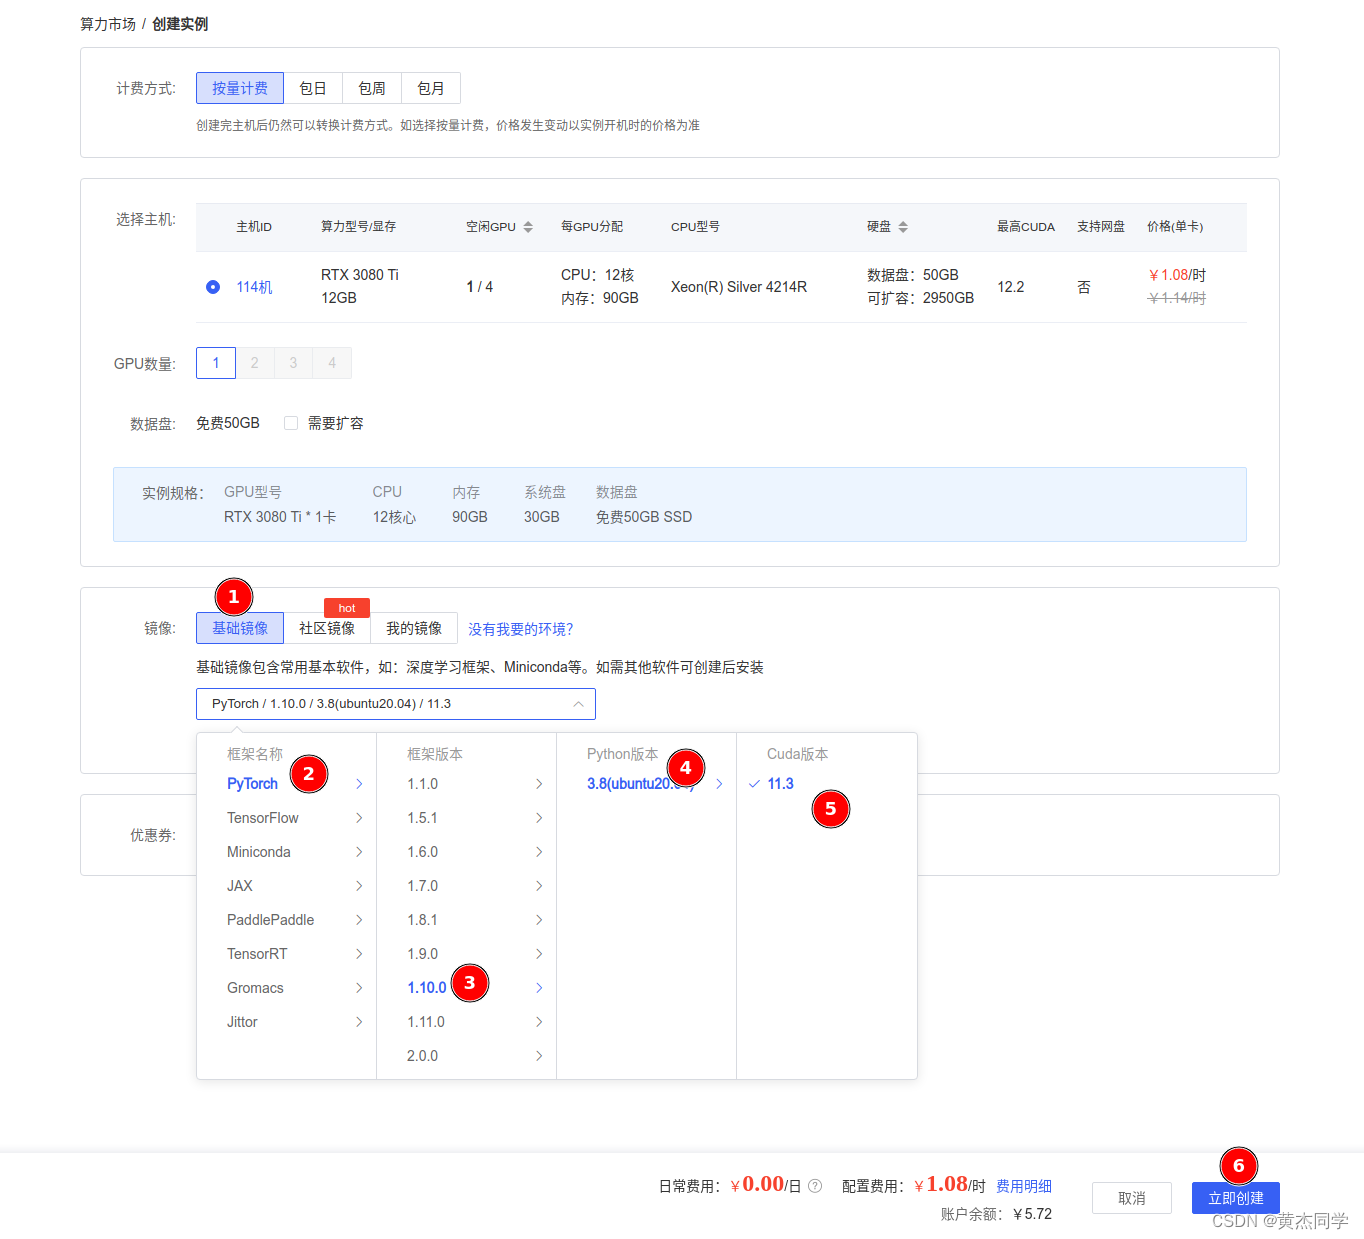Click the ￥1.08/时 price cell
The width and height of the screenshot is (1364, 1239).
1177,275
